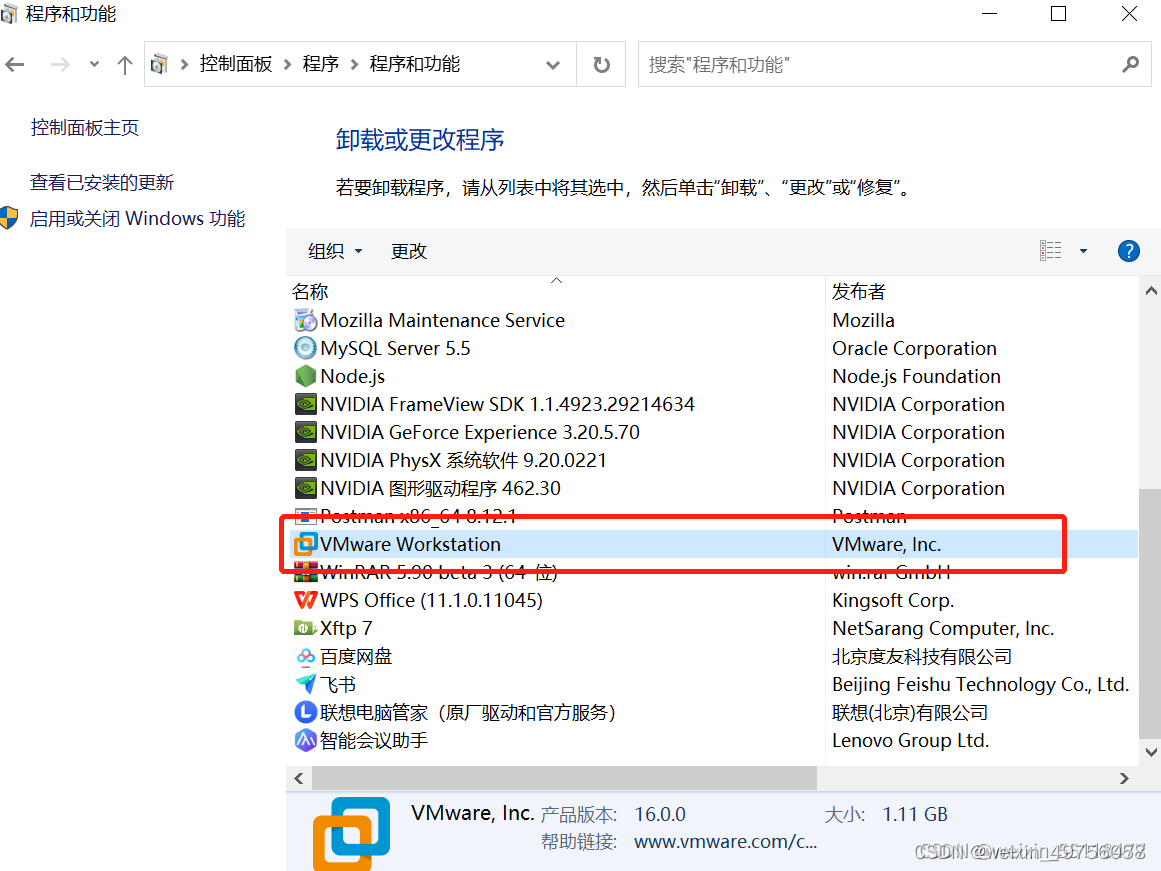
Task: Click the 智能会议助手 icon
Action: [x=305, y=741]
